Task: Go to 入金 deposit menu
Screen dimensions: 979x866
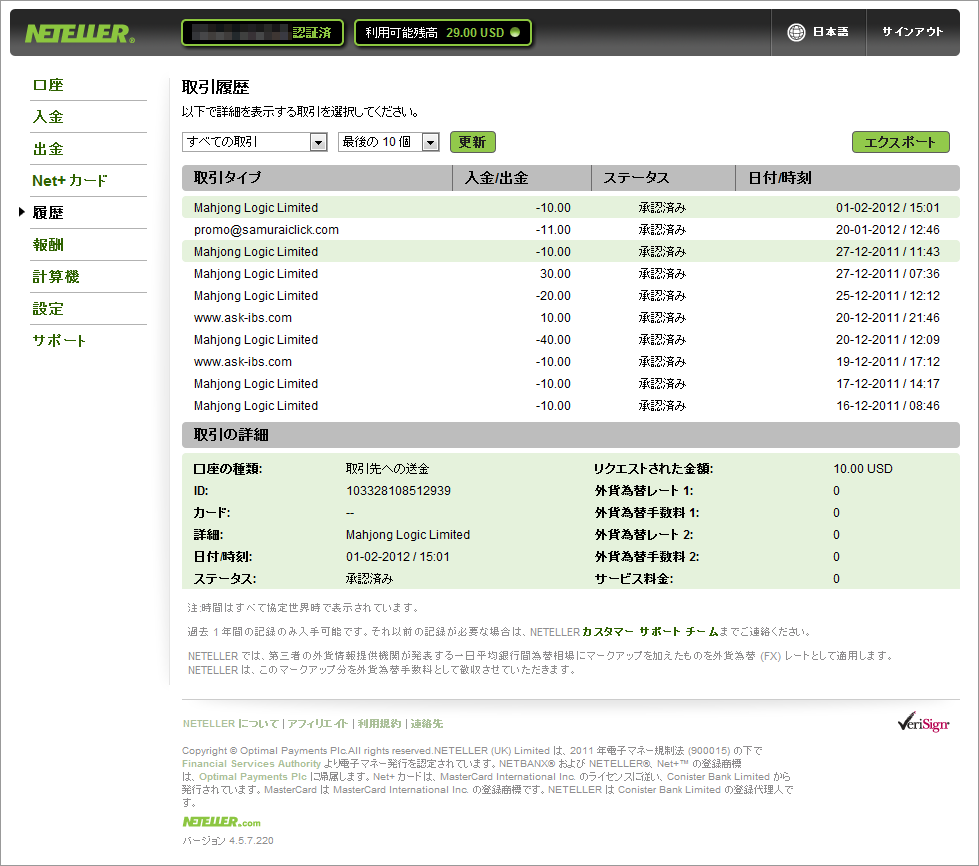Action: (x=48, y=117)
